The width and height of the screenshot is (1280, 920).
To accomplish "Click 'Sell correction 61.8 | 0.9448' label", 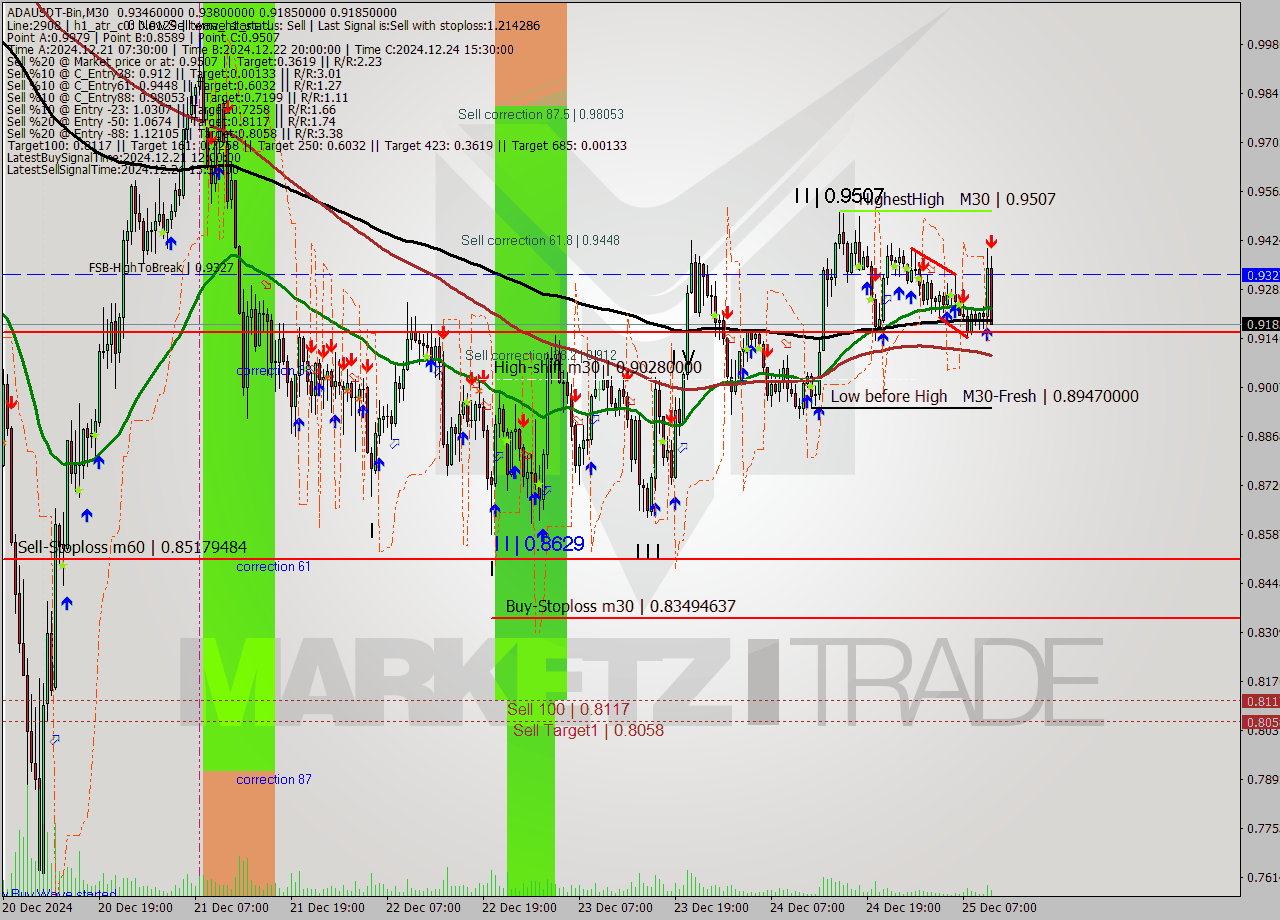I will point(540,240).
